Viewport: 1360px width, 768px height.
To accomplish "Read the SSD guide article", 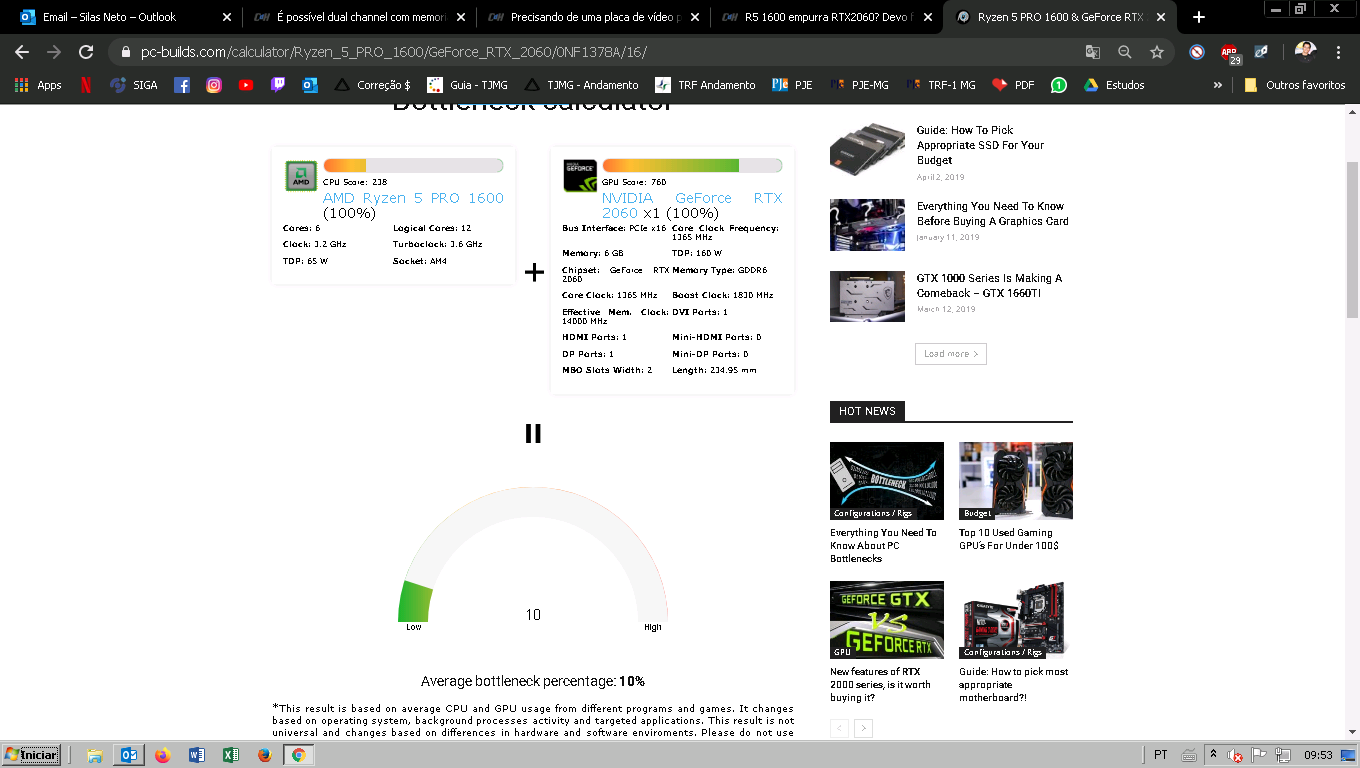I will click(x=980, y=145).
